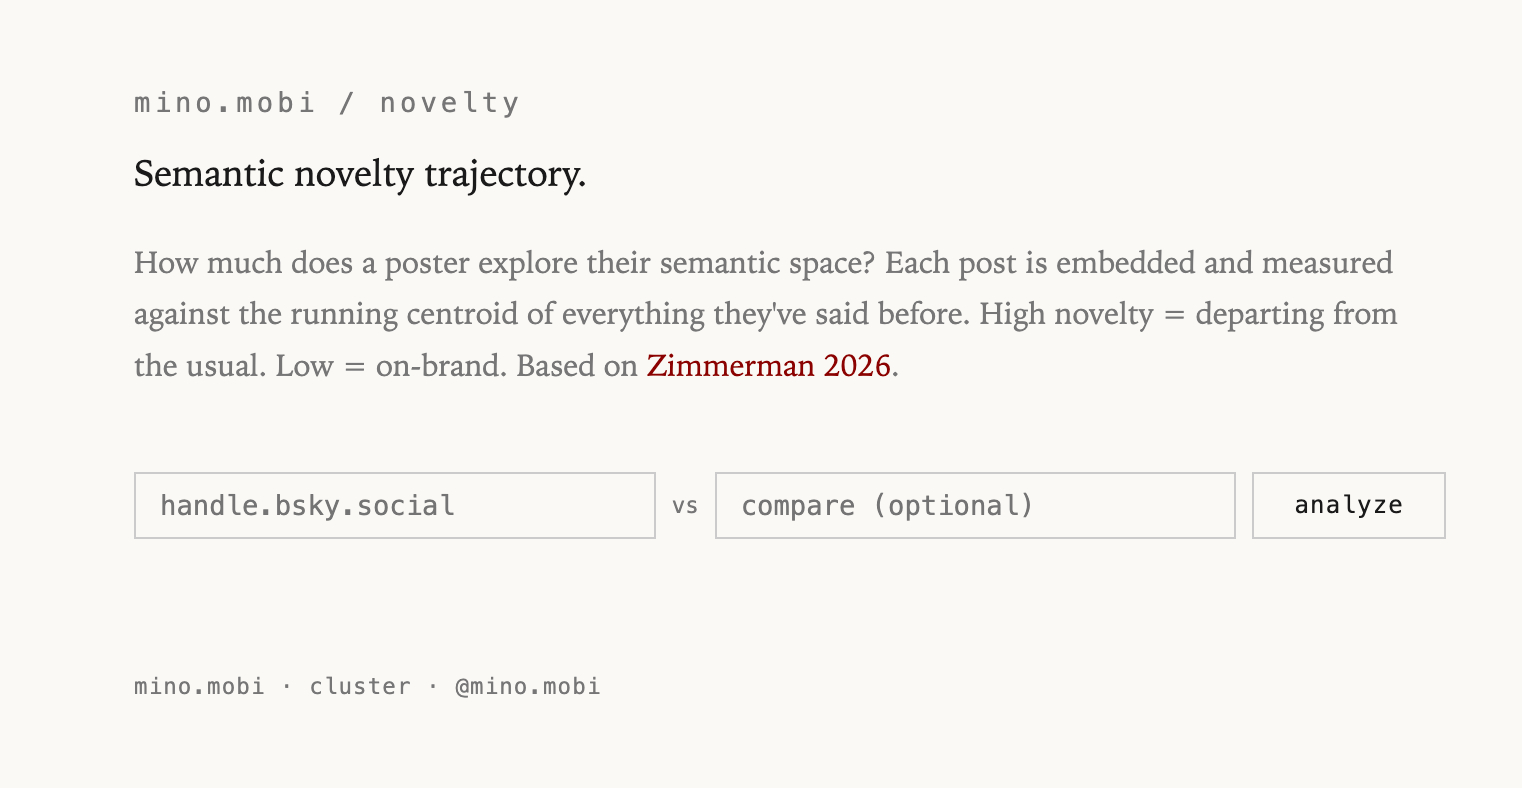Open the mino.mobi link in the footer
1522x788 pixels.
pyautogui.click(x=199, y=686)
